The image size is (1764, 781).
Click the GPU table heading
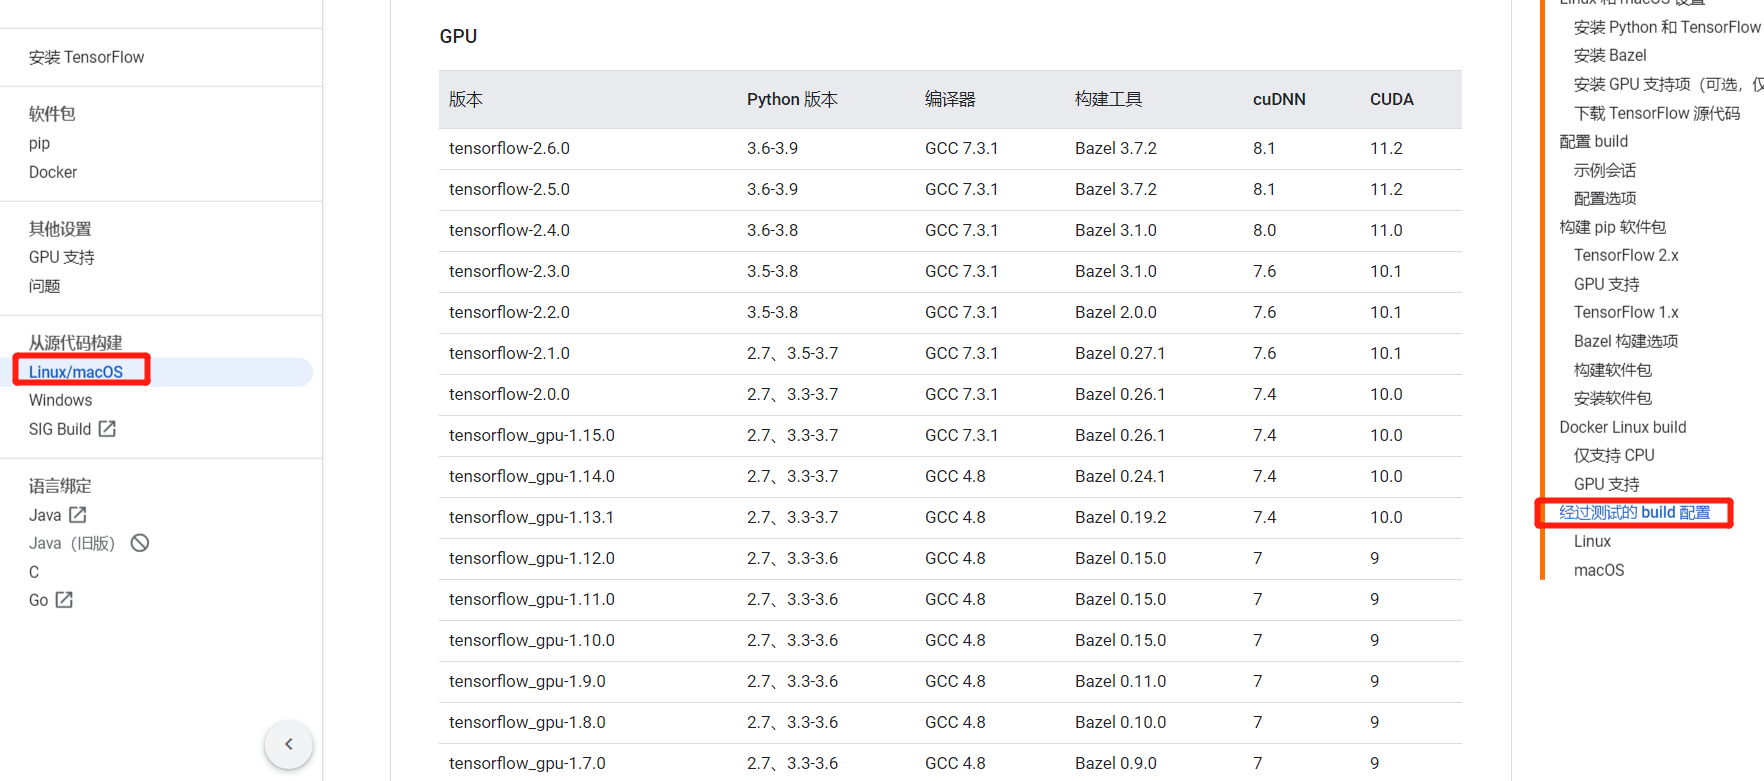coord(458,36)
